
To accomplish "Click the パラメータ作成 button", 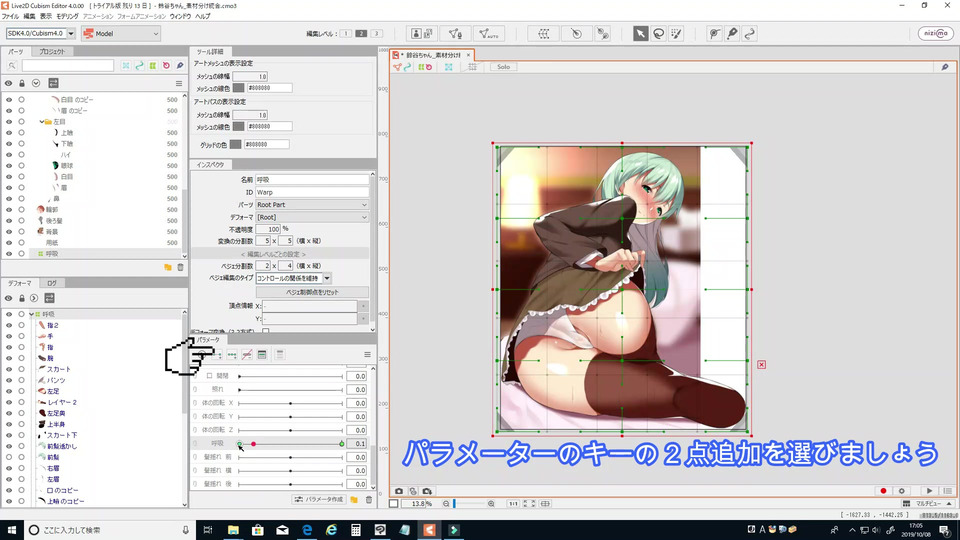I will coord(320,500).
